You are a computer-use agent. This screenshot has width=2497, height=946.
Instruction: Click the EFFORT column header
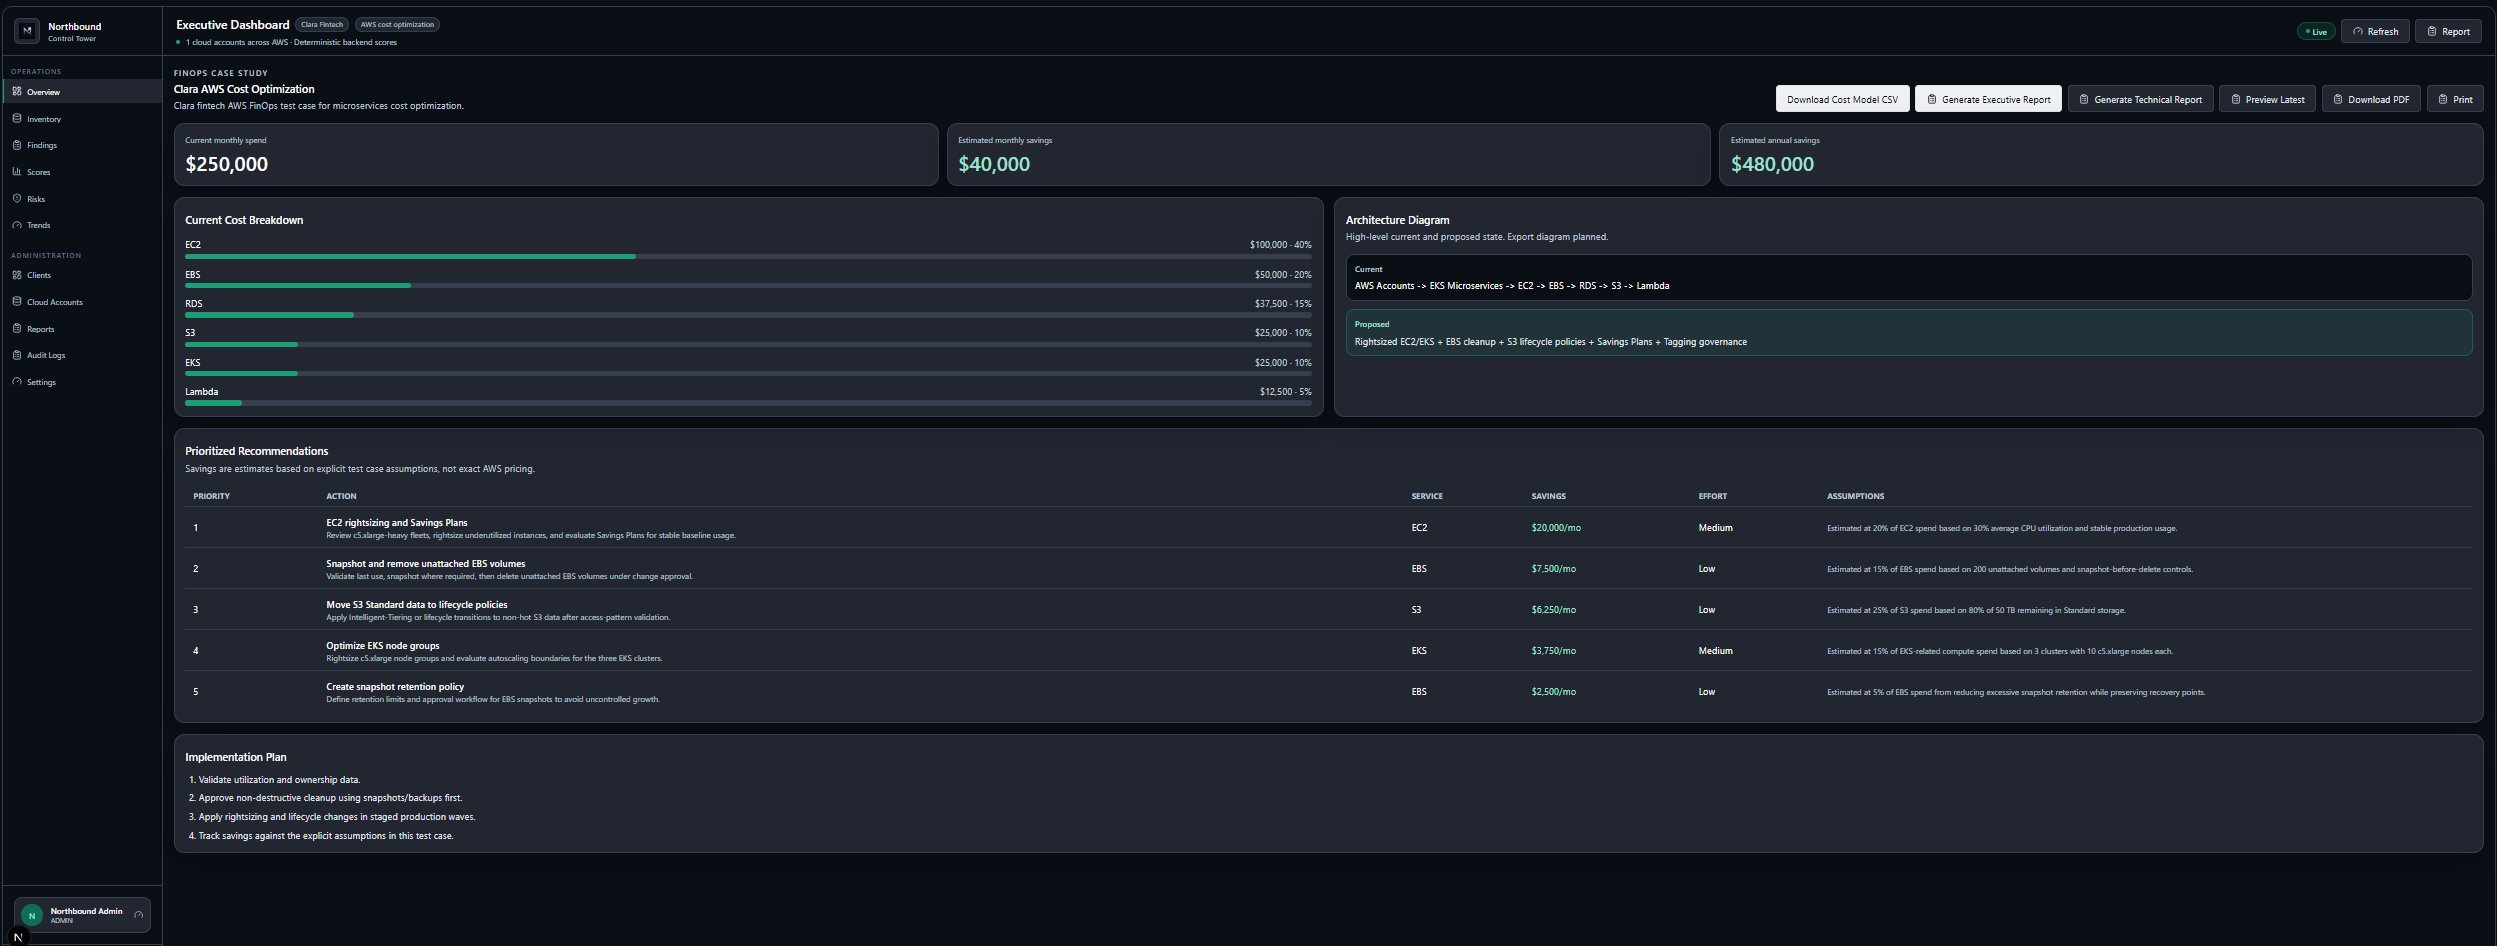point(1712,496)
